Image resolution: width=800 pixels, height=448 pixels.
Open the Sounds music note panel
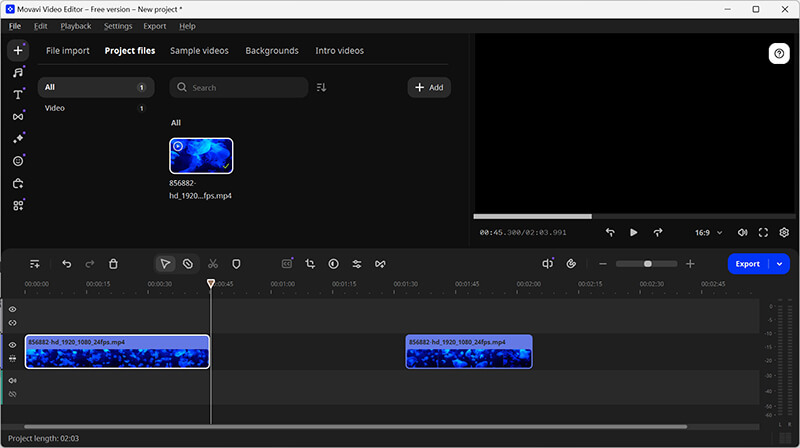[x=18, y=72]
